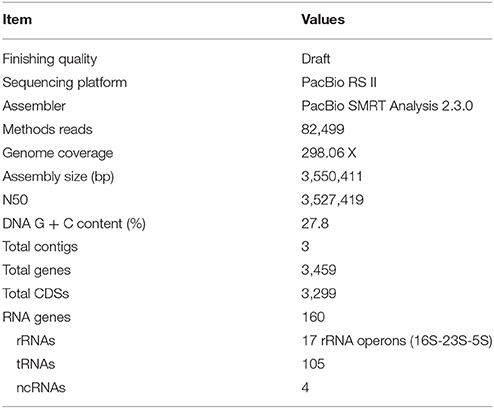Click the Sequencing platform label
The image size is (494, 409).
coord(65,83)
